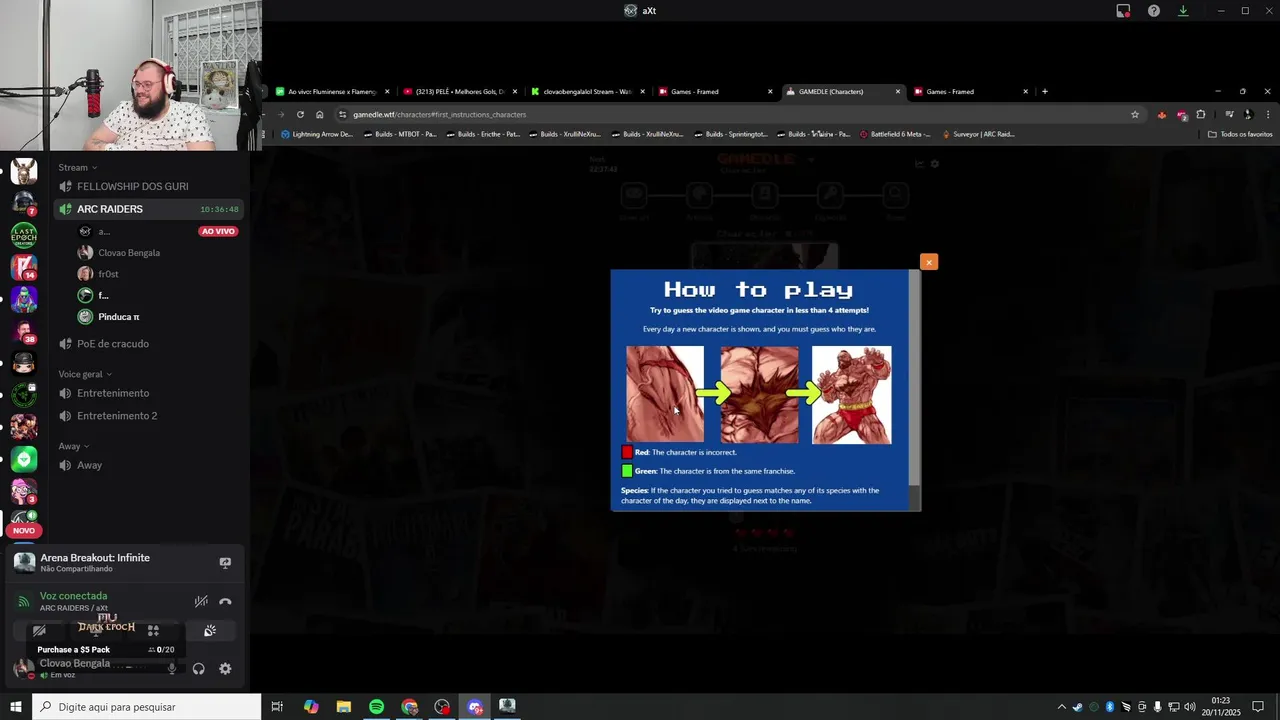The image size is (1280, 720).
Task: Click the scrollbar in How to play dialog
Action: (914, 378)
